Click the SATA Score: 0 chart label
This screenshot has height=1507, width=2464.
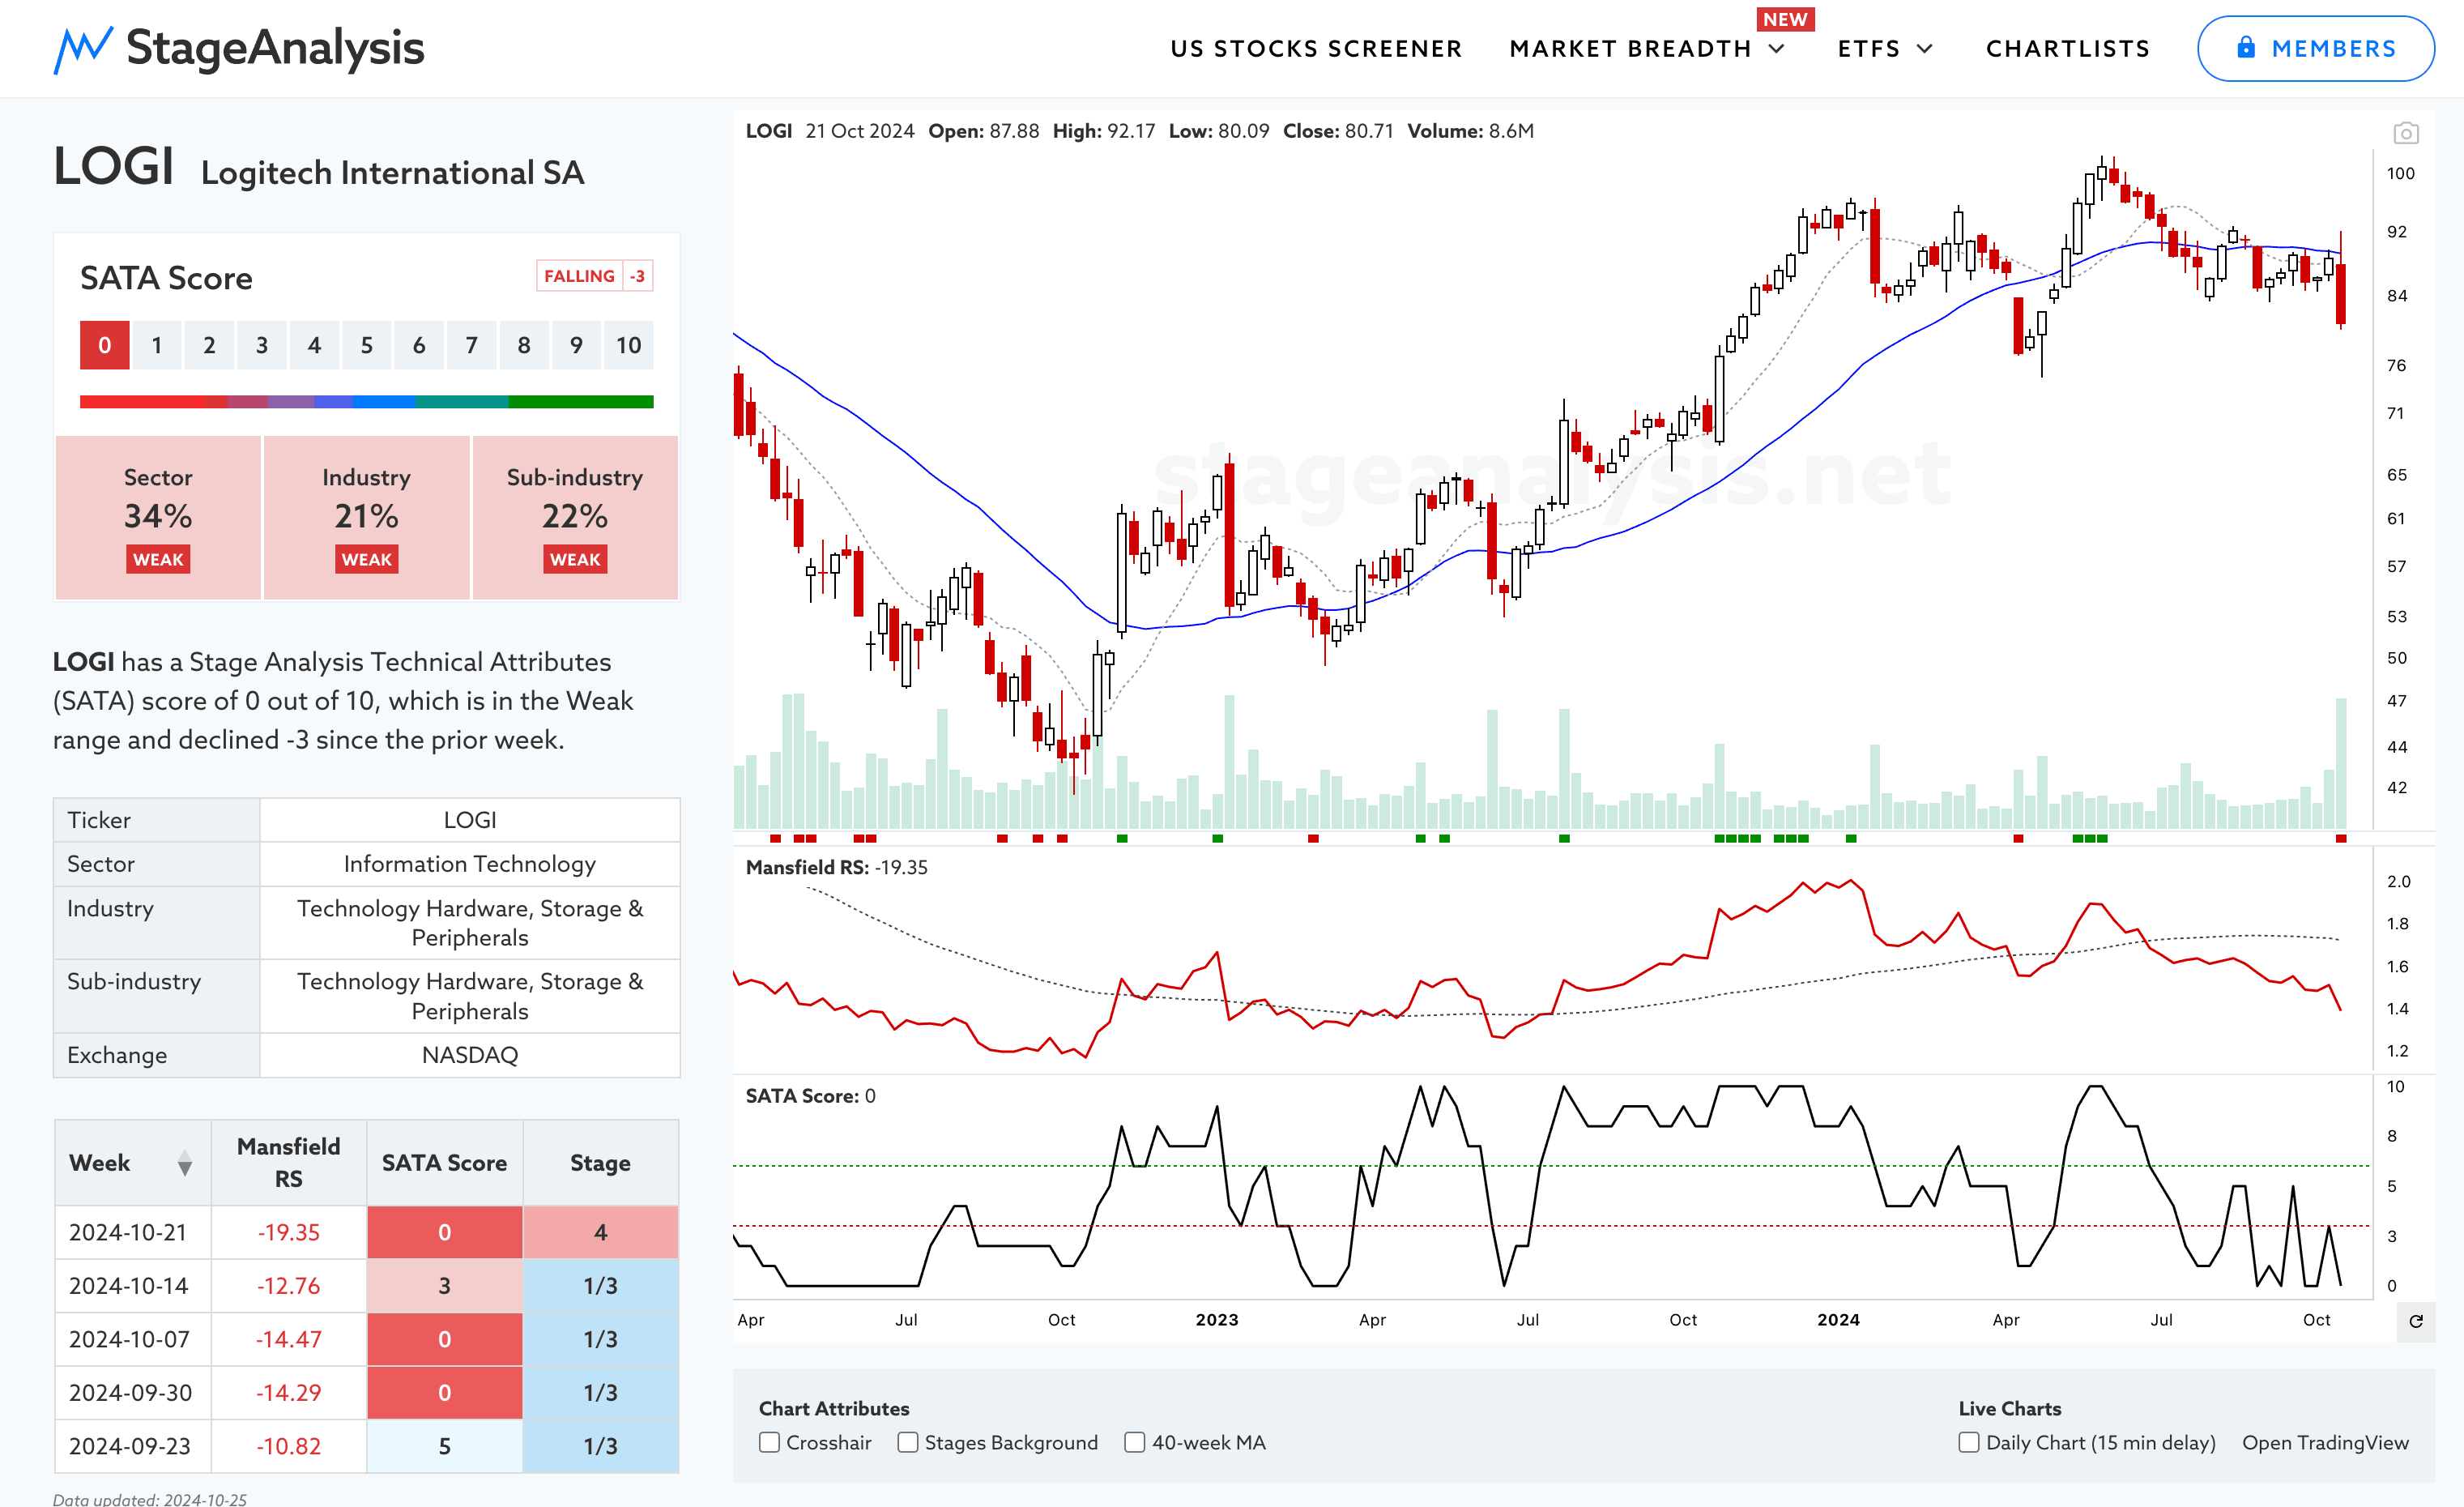(x=810, y=1096)
